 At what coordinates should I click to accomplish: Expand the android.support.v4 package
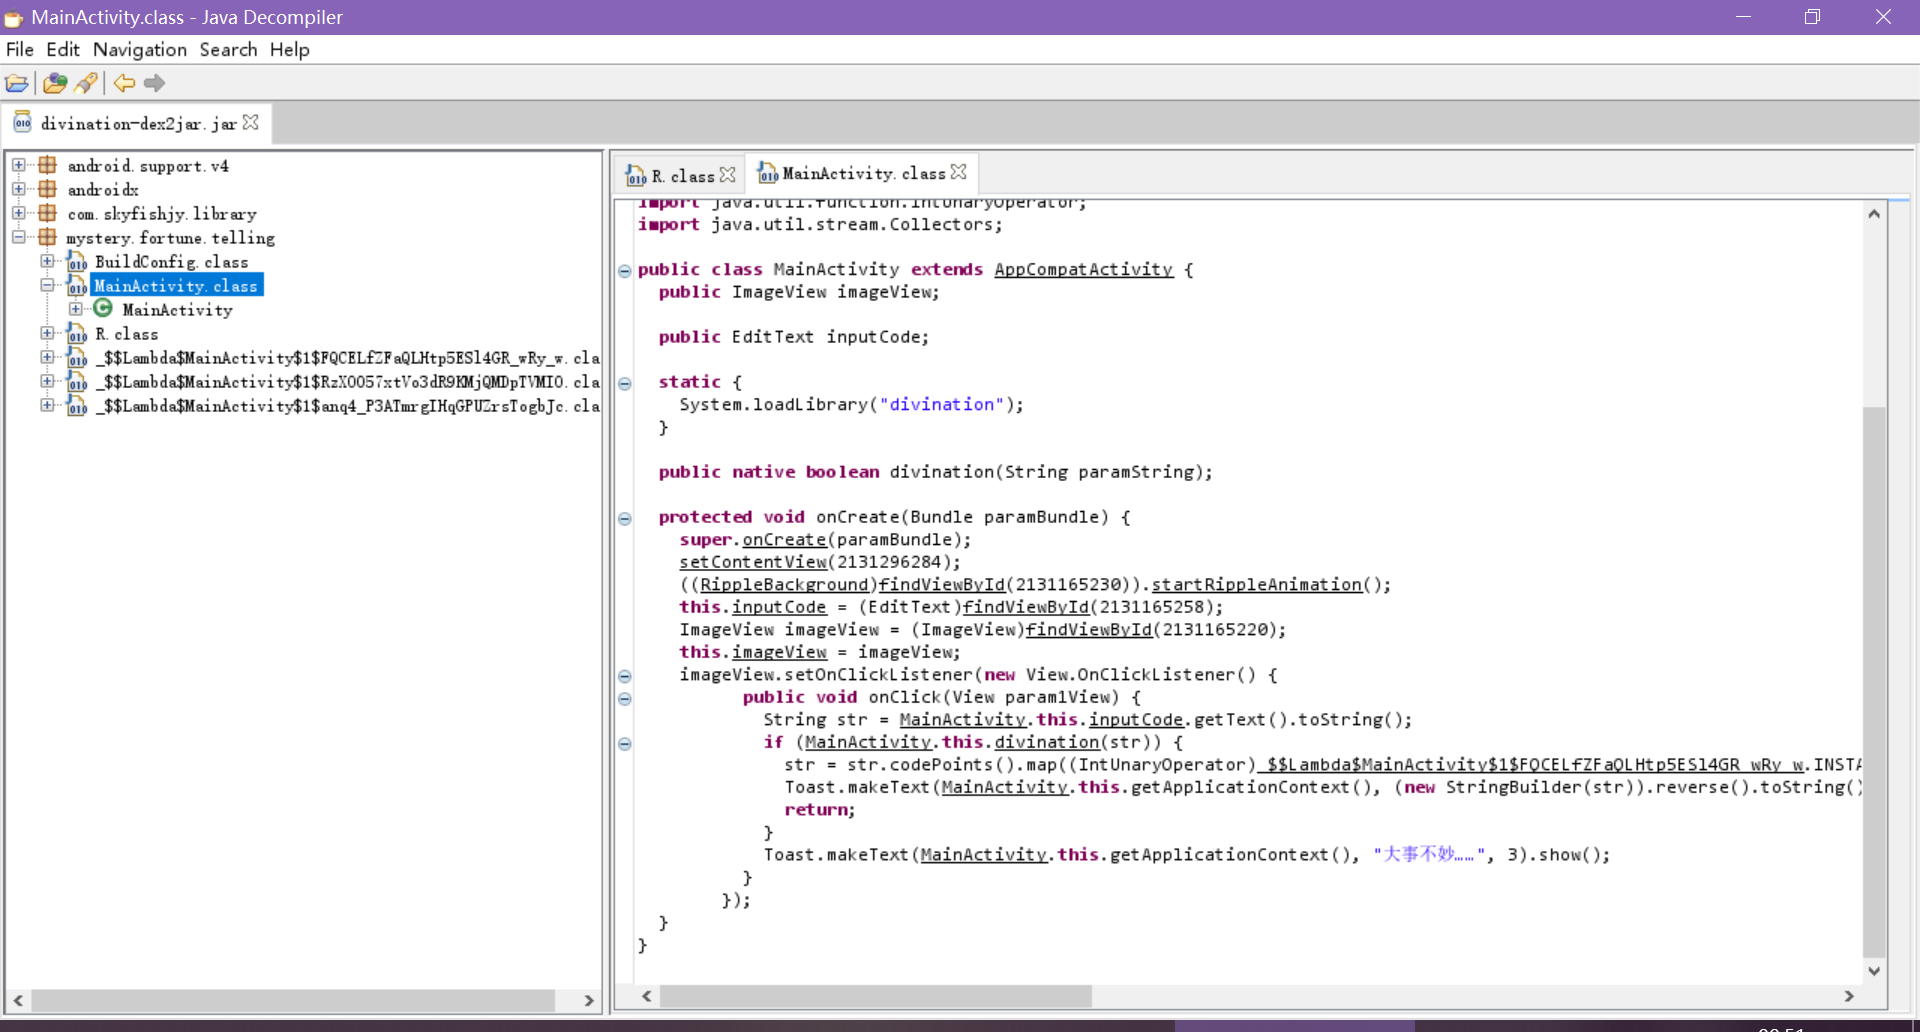pyautogui.click(x=18, y=164)
